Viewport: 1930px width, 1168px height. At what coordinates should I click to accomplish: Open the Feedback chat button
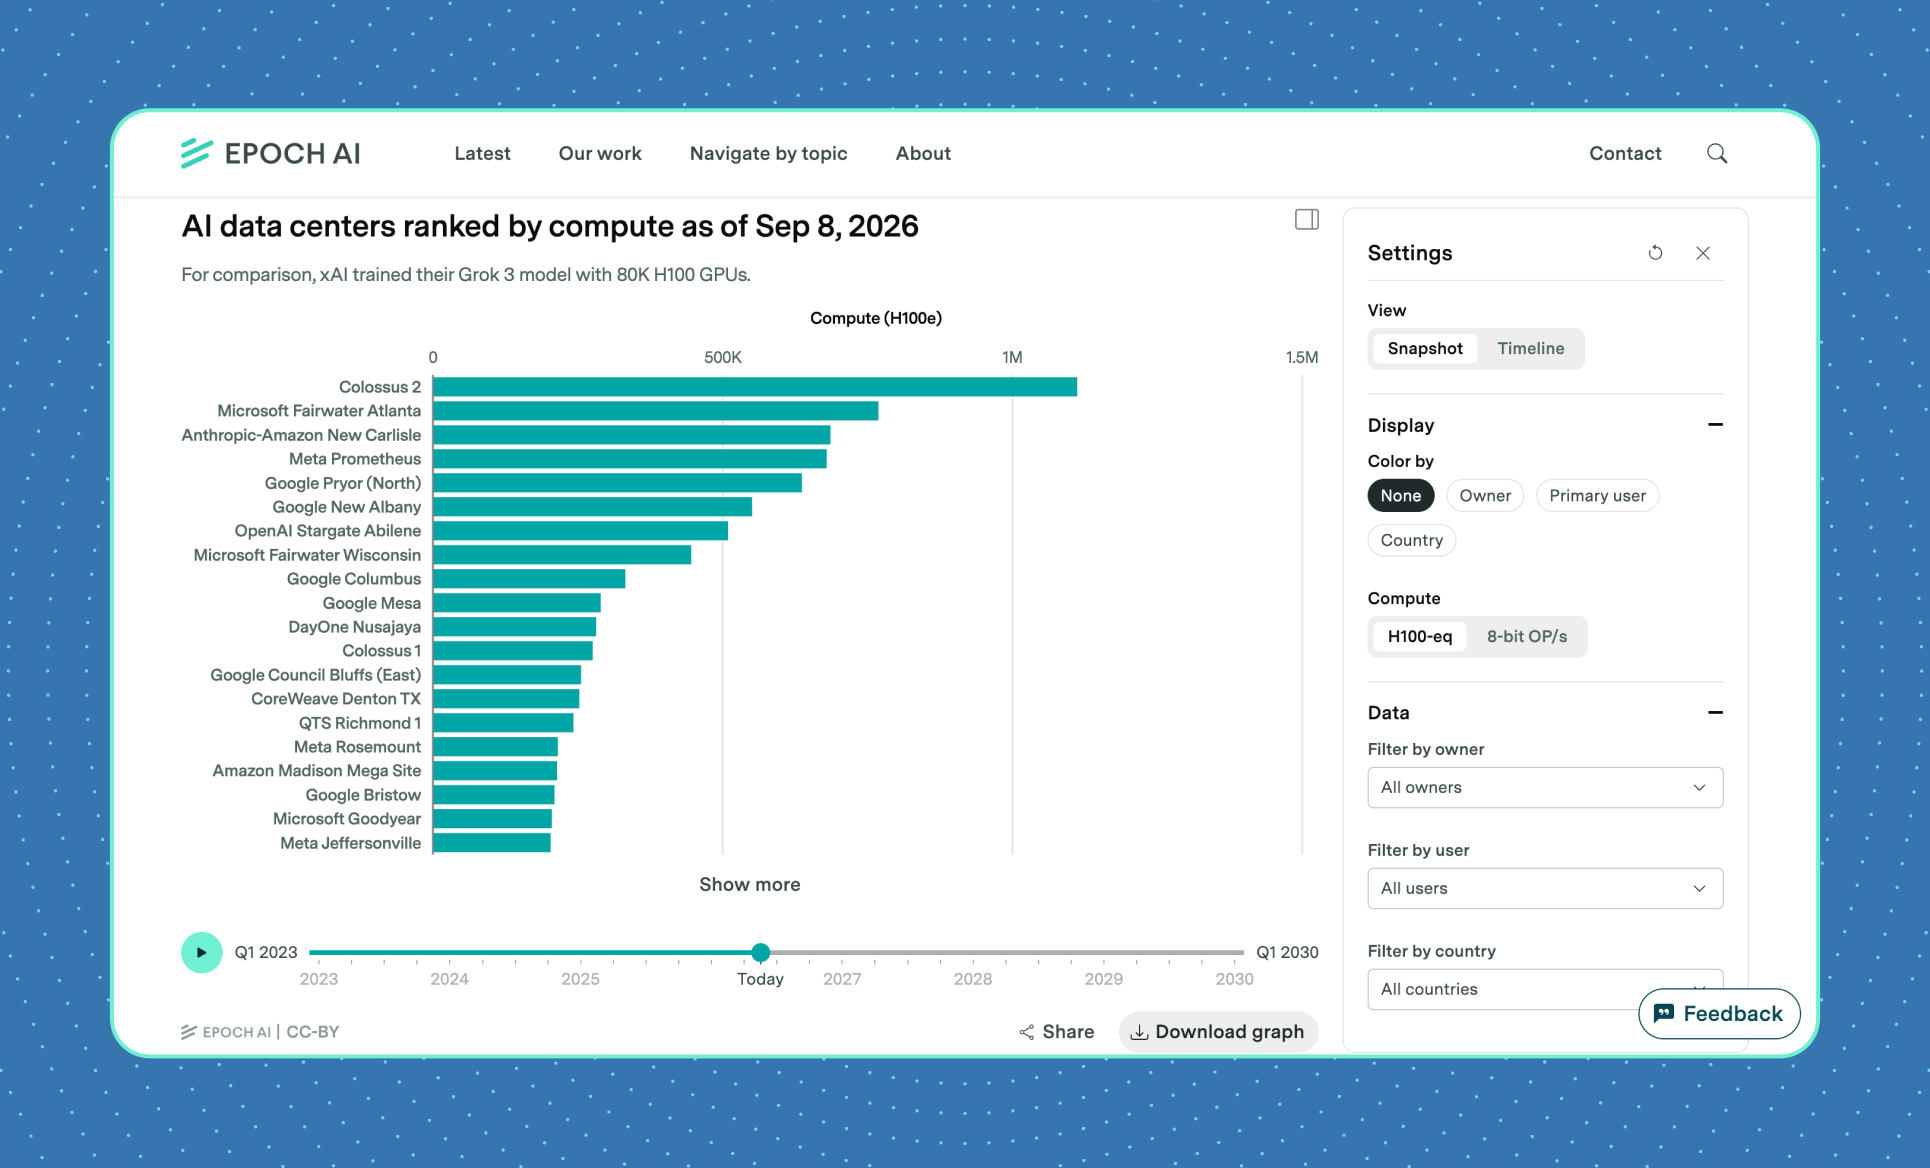coord(1718,1013)
